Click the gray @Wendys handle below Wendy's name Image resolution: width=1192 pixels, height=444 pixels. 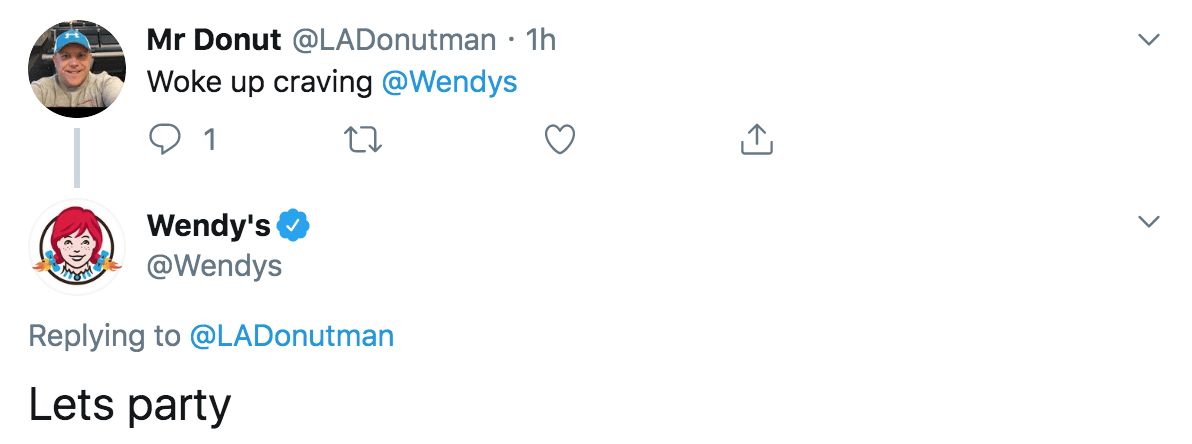point(214,266)
